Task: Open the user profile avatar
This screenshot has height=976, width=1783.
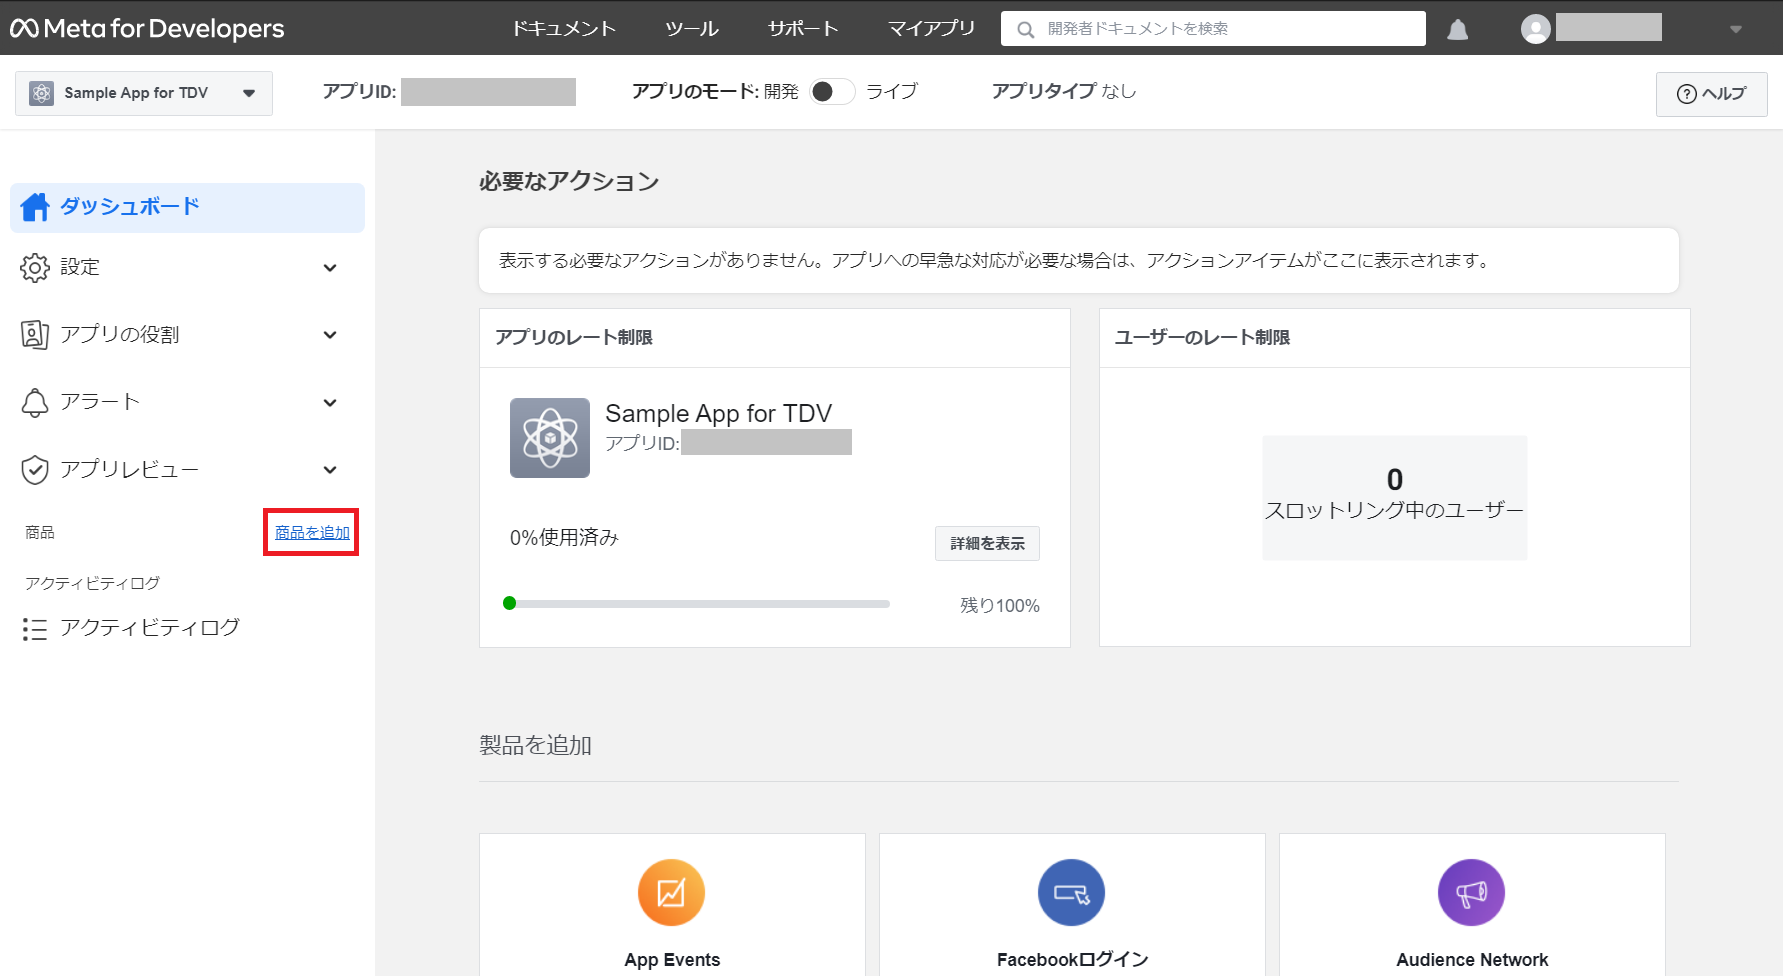Action: click(1536, 29)
